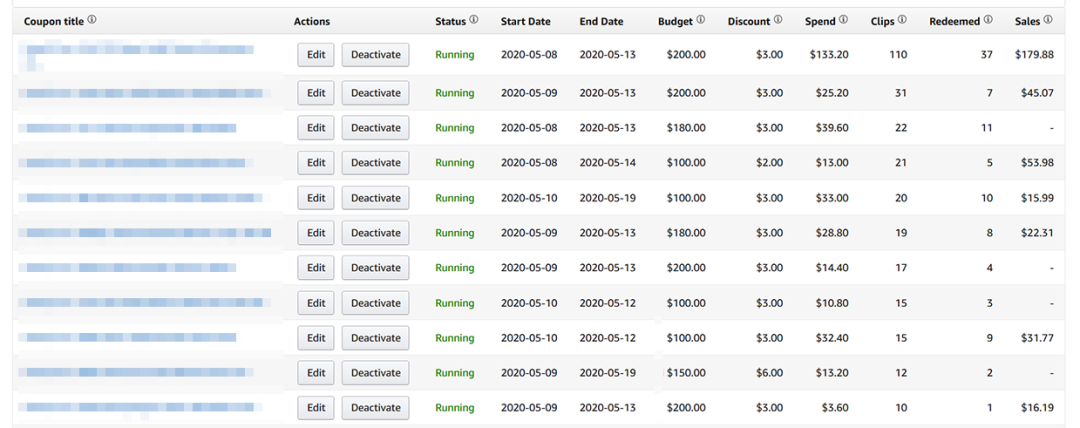This screenshot has width=1080, height=428.
Task: Click info icon next to Budget header
Action: click(701, 20)
